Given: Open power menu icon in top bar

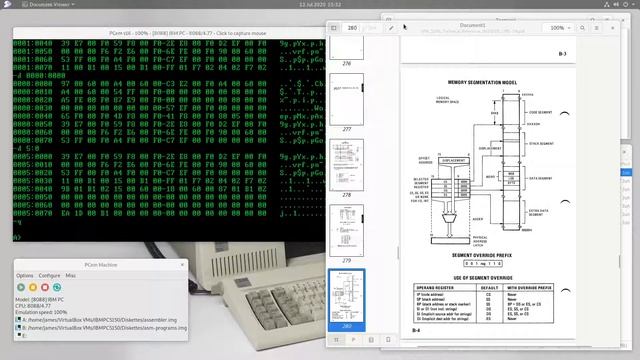Looking at the screenshot, I should 625,4.
